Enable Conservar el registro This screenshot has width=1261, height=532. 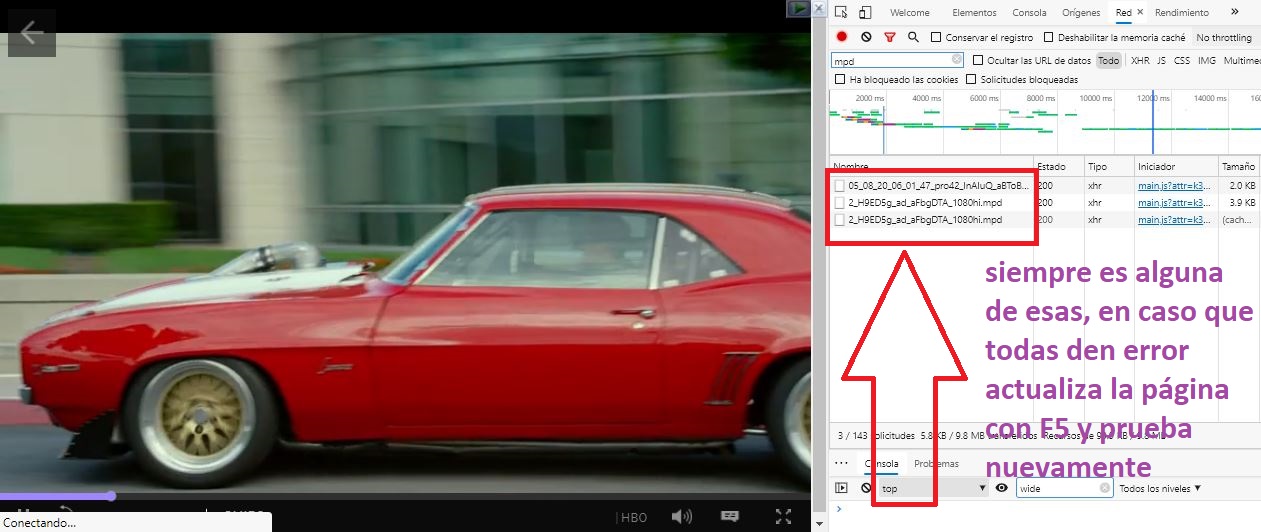tap(936, 37)
